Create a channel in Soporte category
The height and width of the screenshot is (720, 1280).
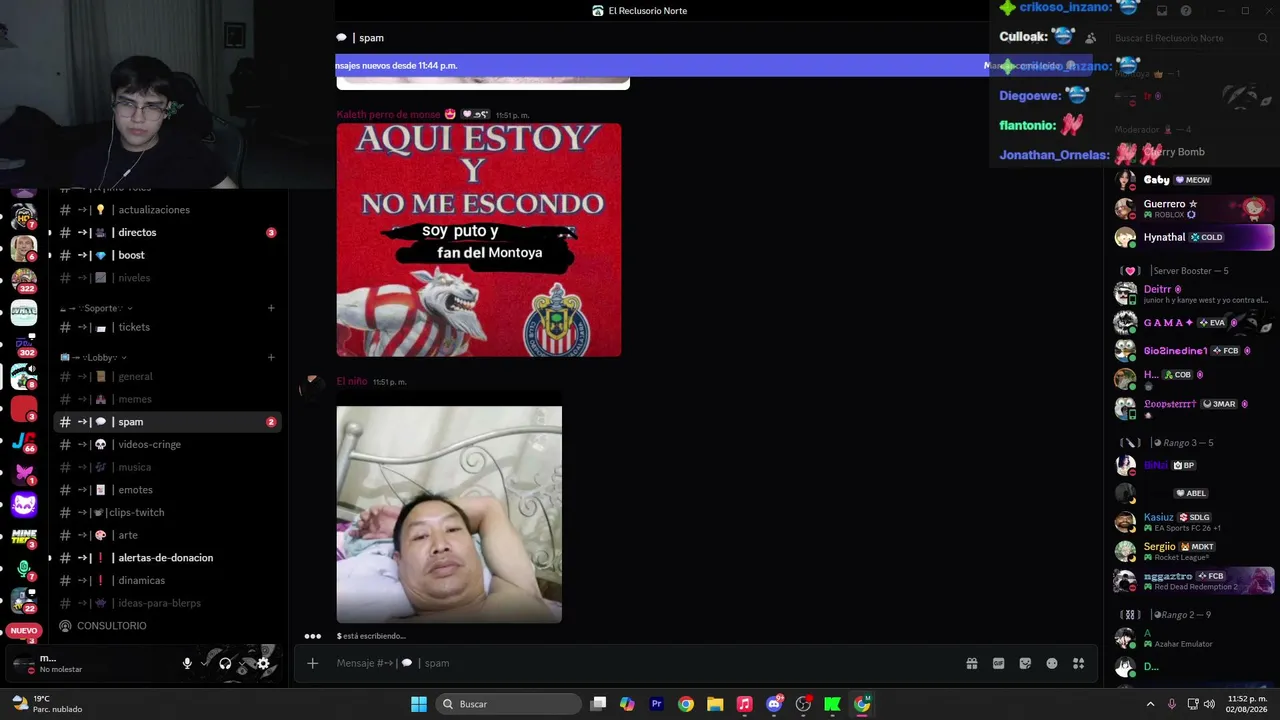[x=271, y=308]
